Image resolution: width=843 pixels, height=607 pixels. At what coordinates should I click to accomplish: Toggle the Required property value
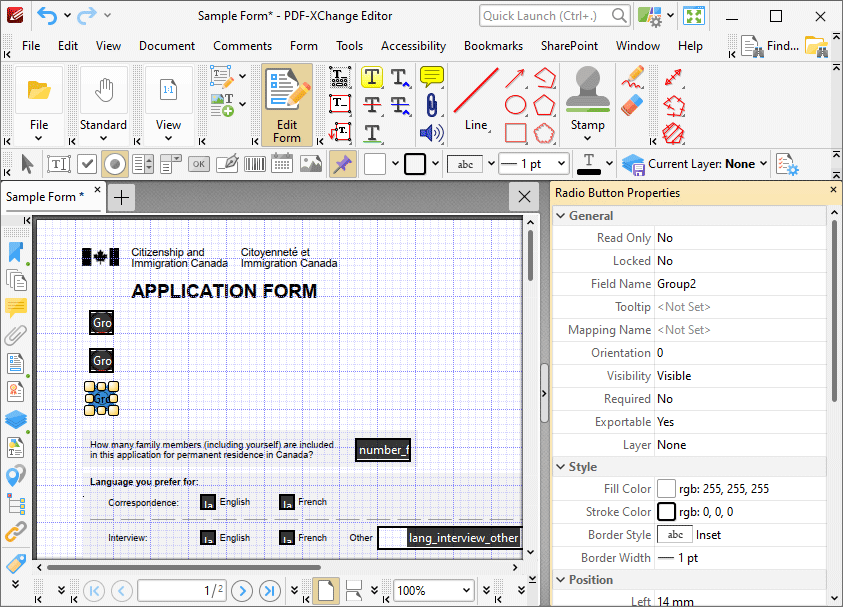[x=741, y=399]
